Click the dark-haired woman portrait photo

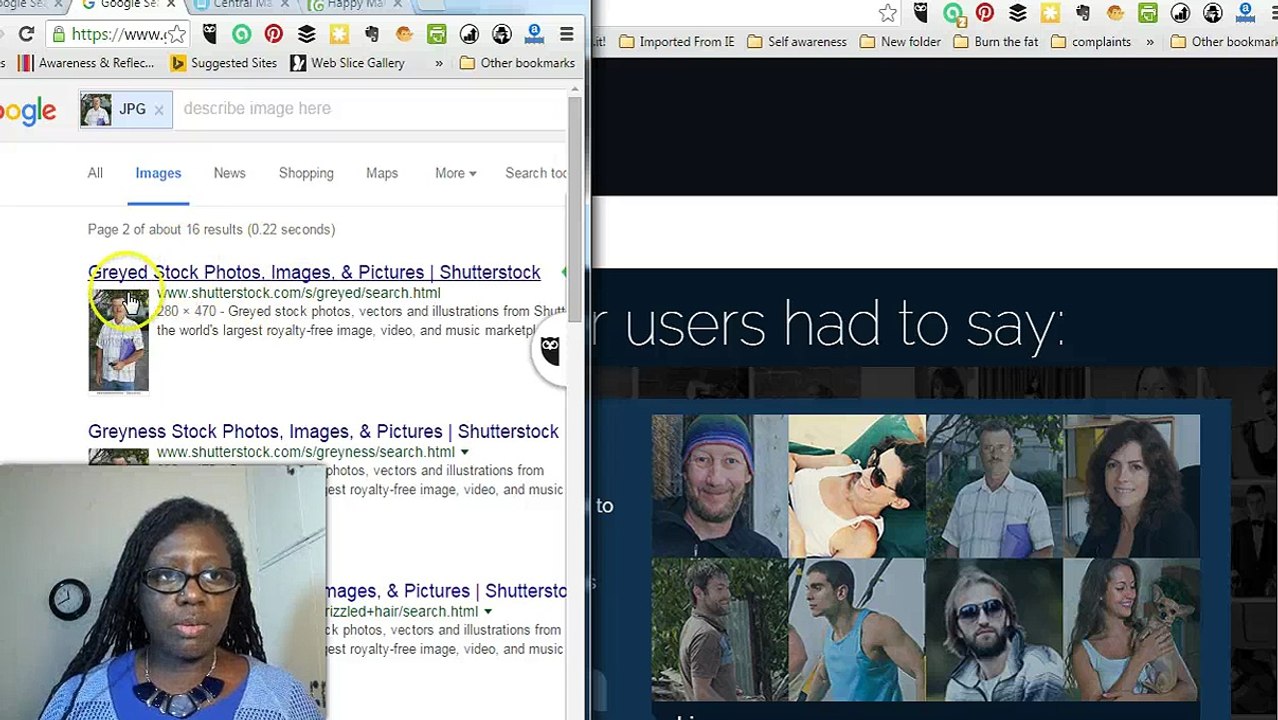coord(1132,486)
